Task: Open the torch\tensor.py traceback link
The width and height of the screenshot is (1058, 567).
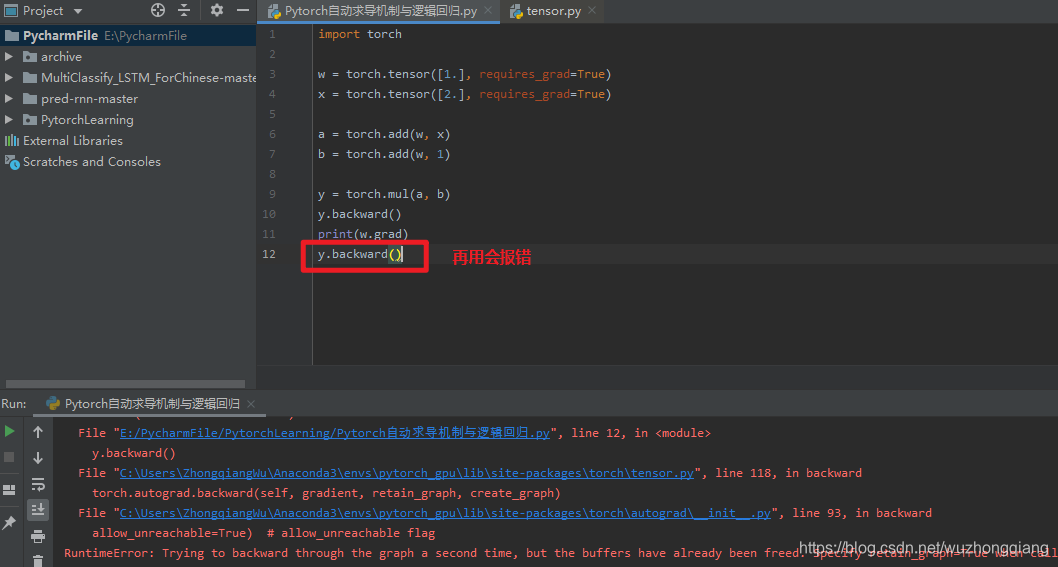Action: click(406, 473)
